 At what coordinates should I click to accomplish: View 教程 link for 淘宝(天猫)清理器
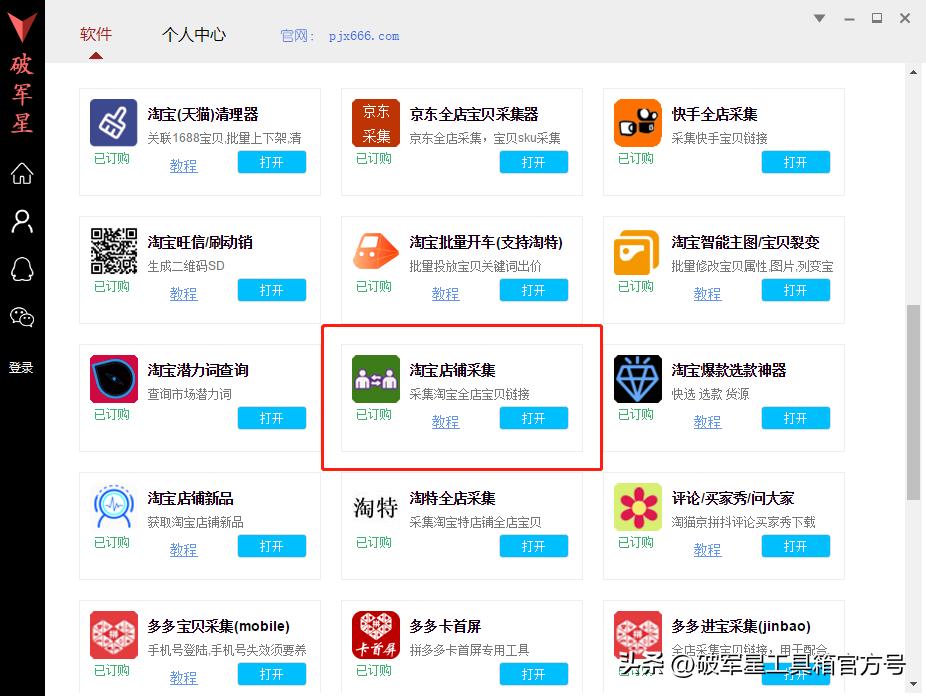coord(184,166)
